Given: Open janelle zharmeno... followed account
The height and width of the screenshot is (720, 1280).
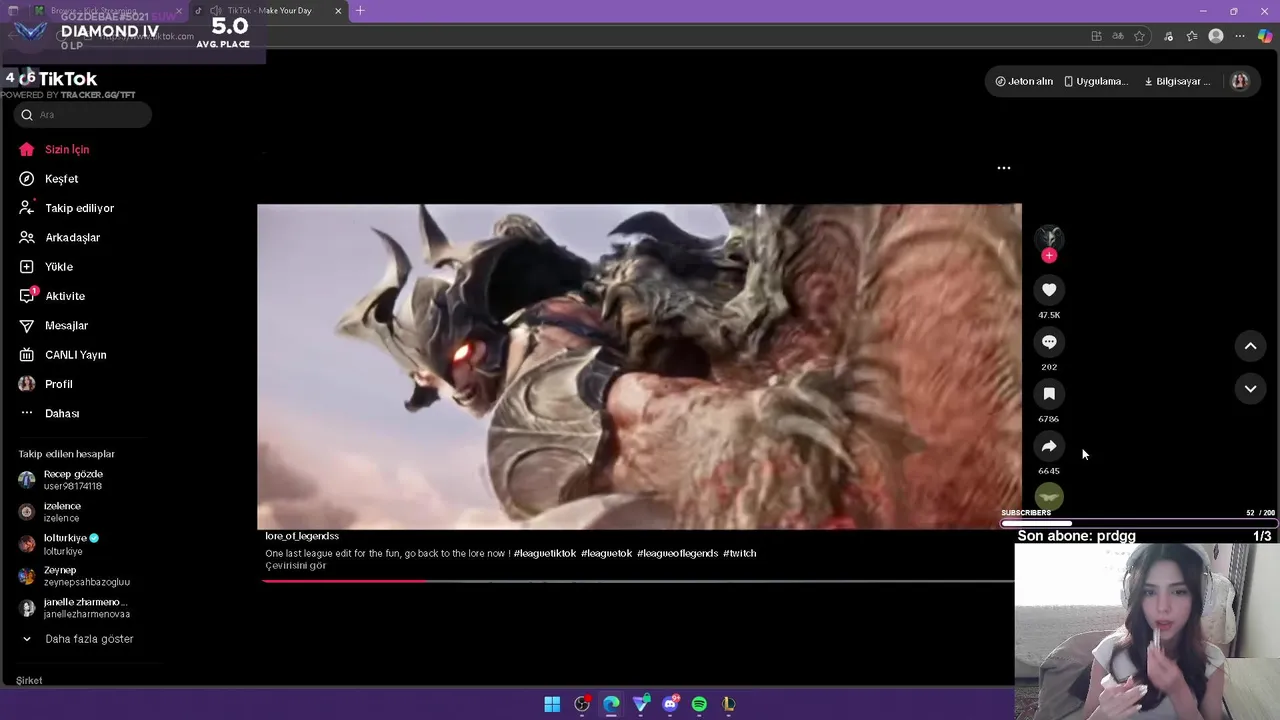Looking at the screenshot, I should click(x=75, y=608).
